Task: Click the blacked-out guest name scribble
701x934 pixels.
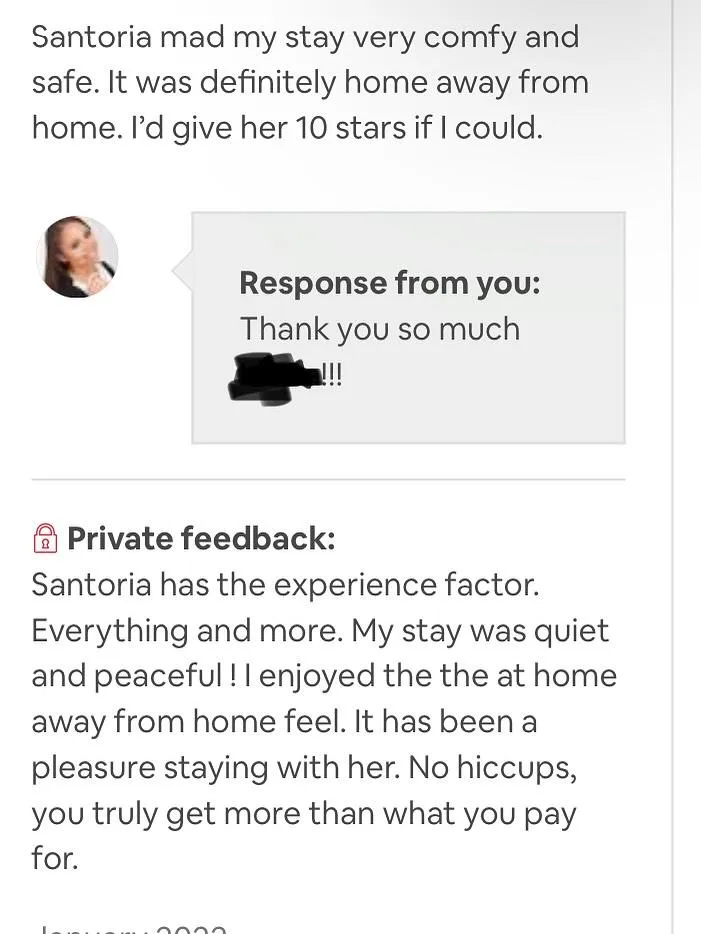Action: (274, 378)
